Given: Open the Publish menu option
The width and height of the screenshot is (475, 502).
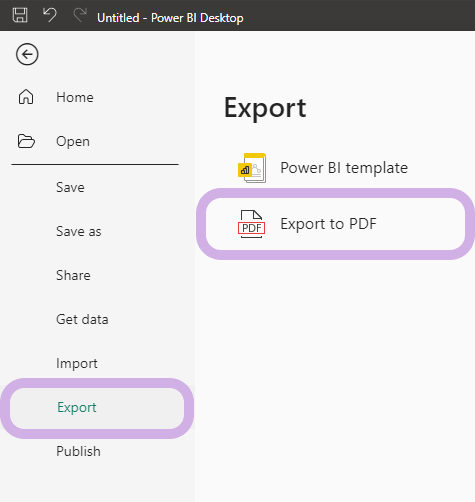Looking at the screenshot, I should click(78, 451).
